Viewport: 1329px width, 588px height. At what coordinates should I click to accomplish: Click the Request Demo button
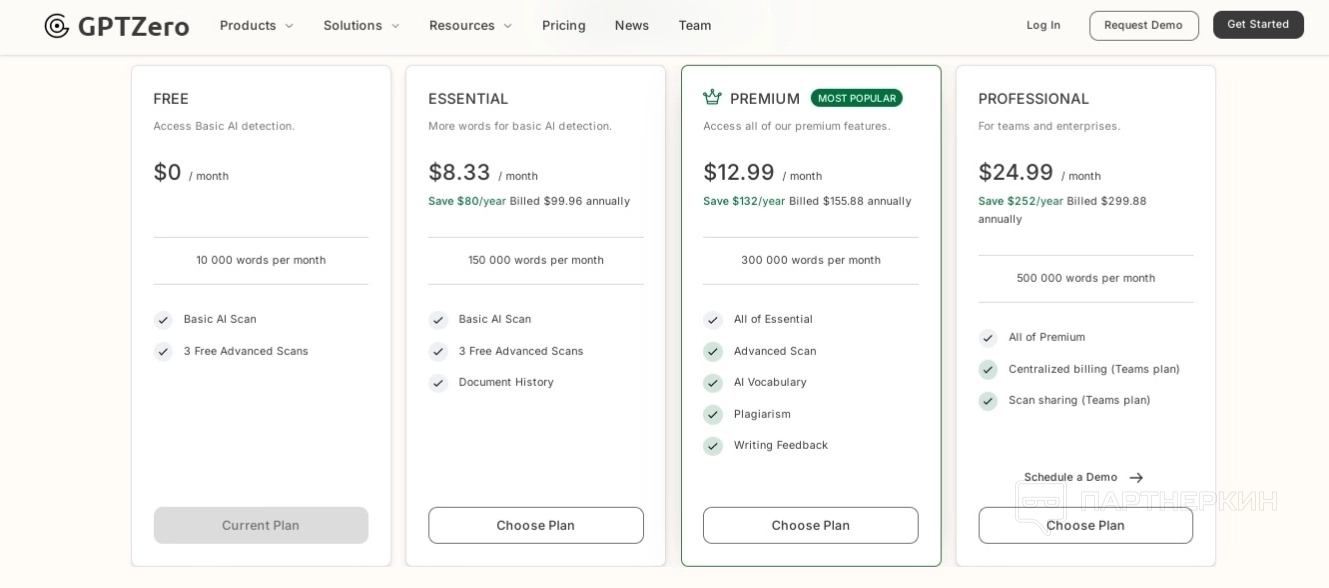click(1143, 26)
